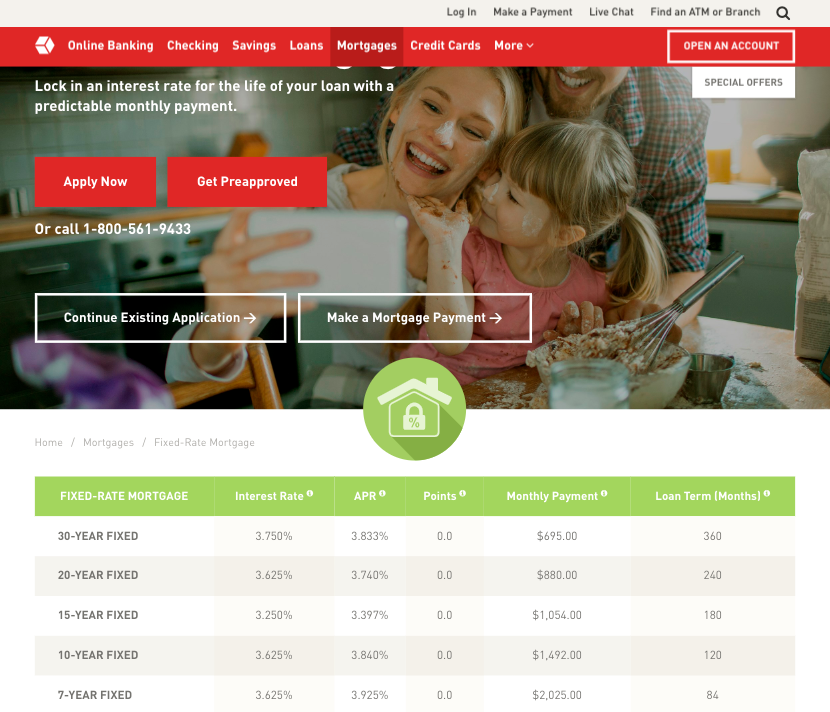Expand the More dropdown menu
The height and width of the screenshot is (712, 830).
click(513, 46)
